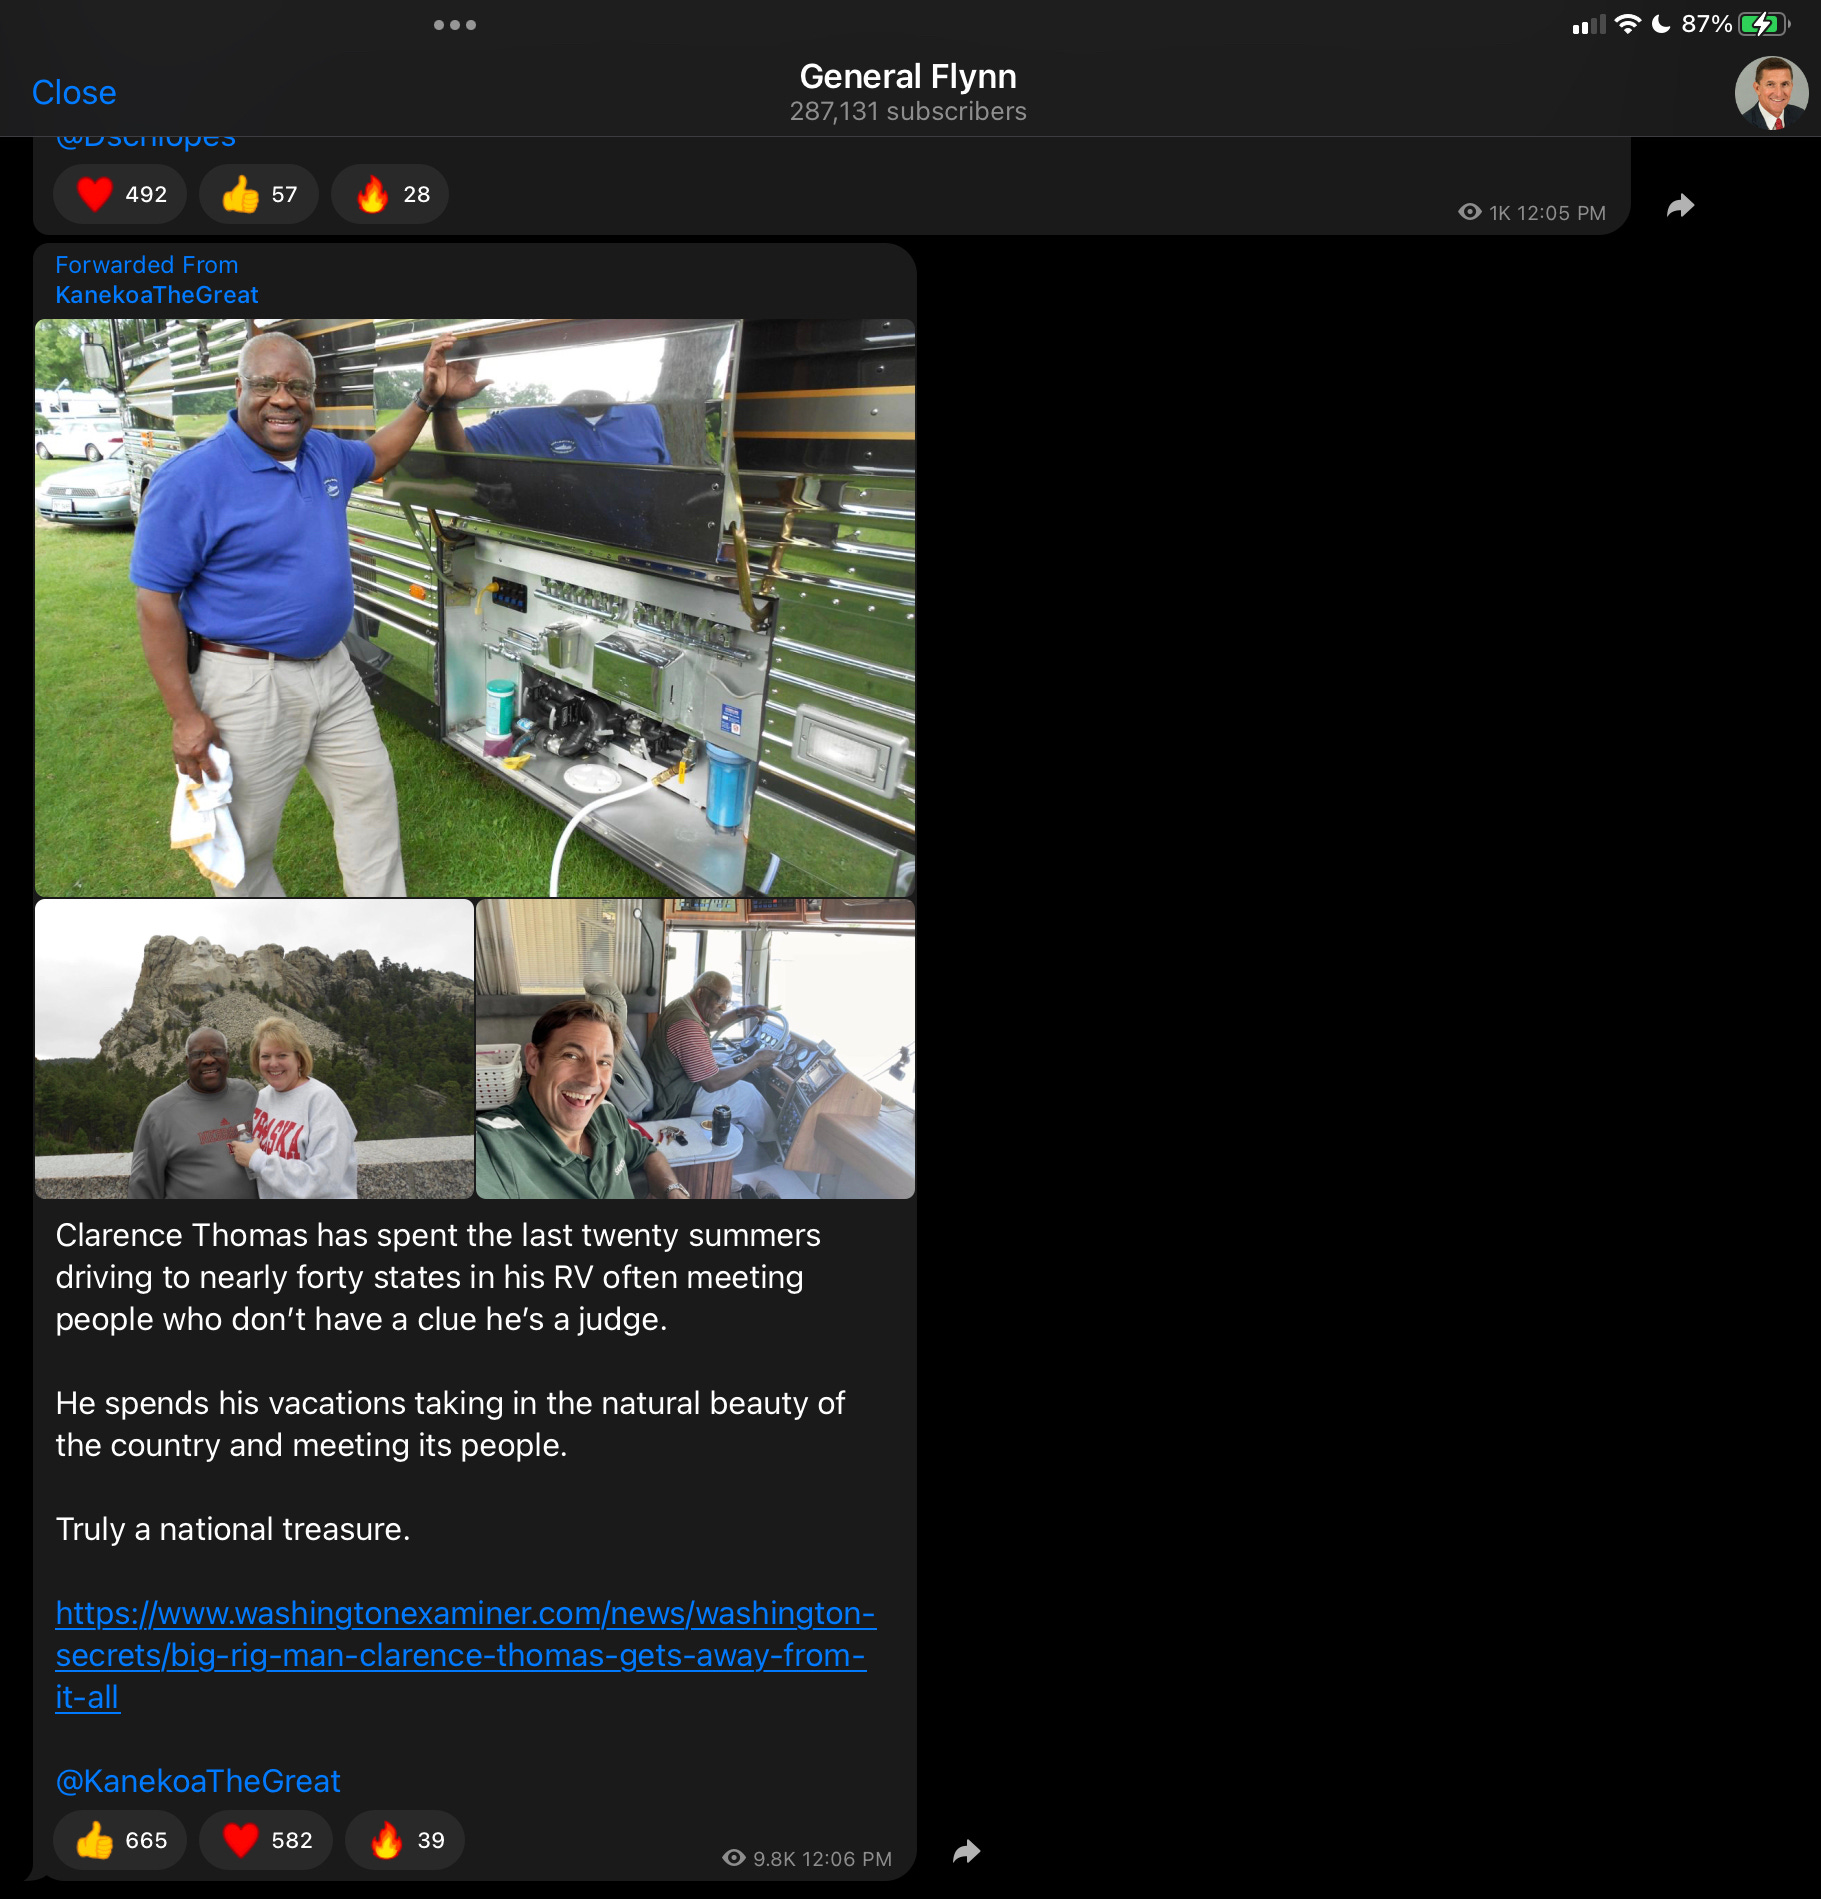This screenshot has height=1899, width=1821.
Task: Tap the Do Not Disturb moon icon
Action: (1661, 24)
